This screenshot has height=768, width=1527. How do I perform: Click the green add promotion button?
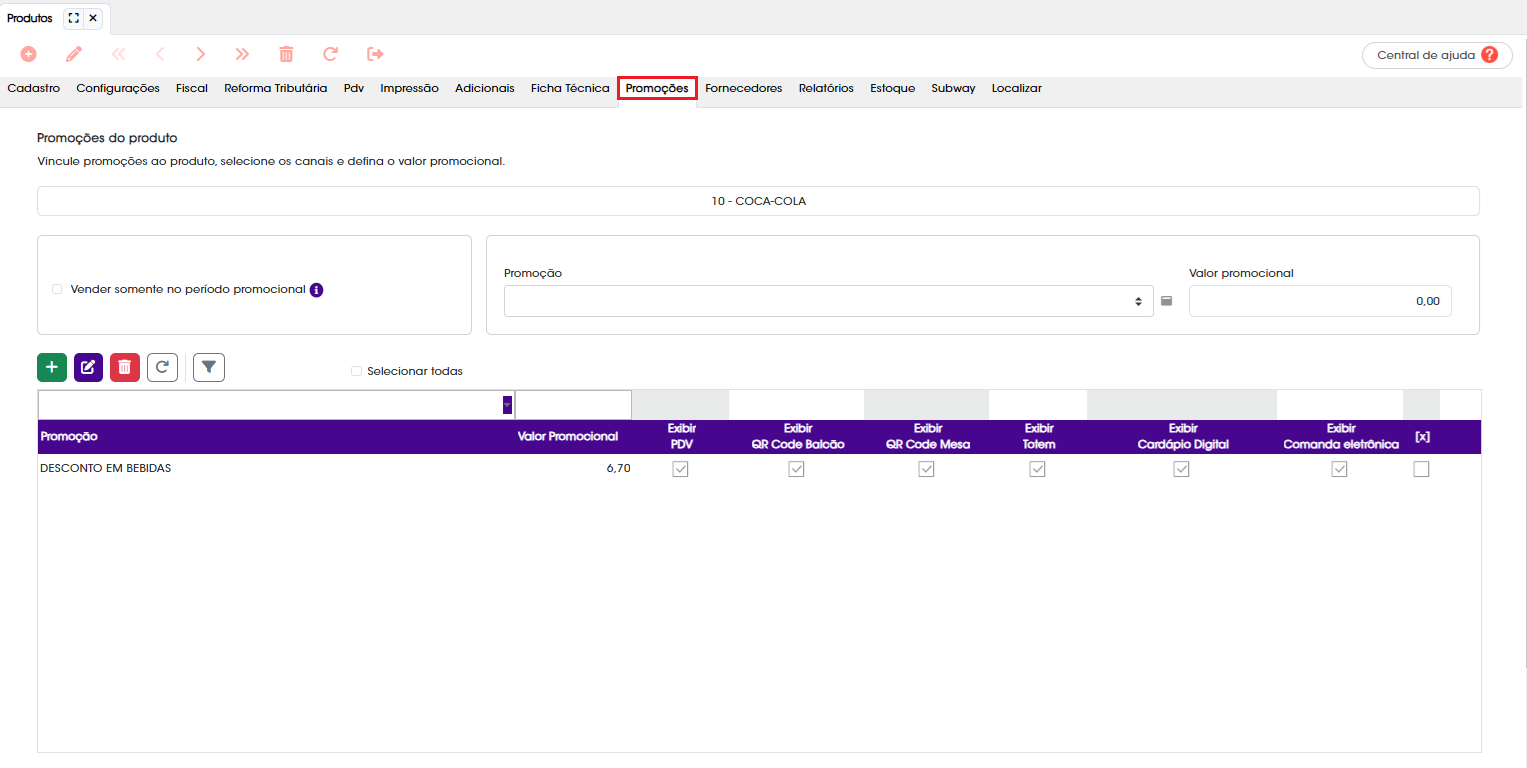click(x=52, y=367)
